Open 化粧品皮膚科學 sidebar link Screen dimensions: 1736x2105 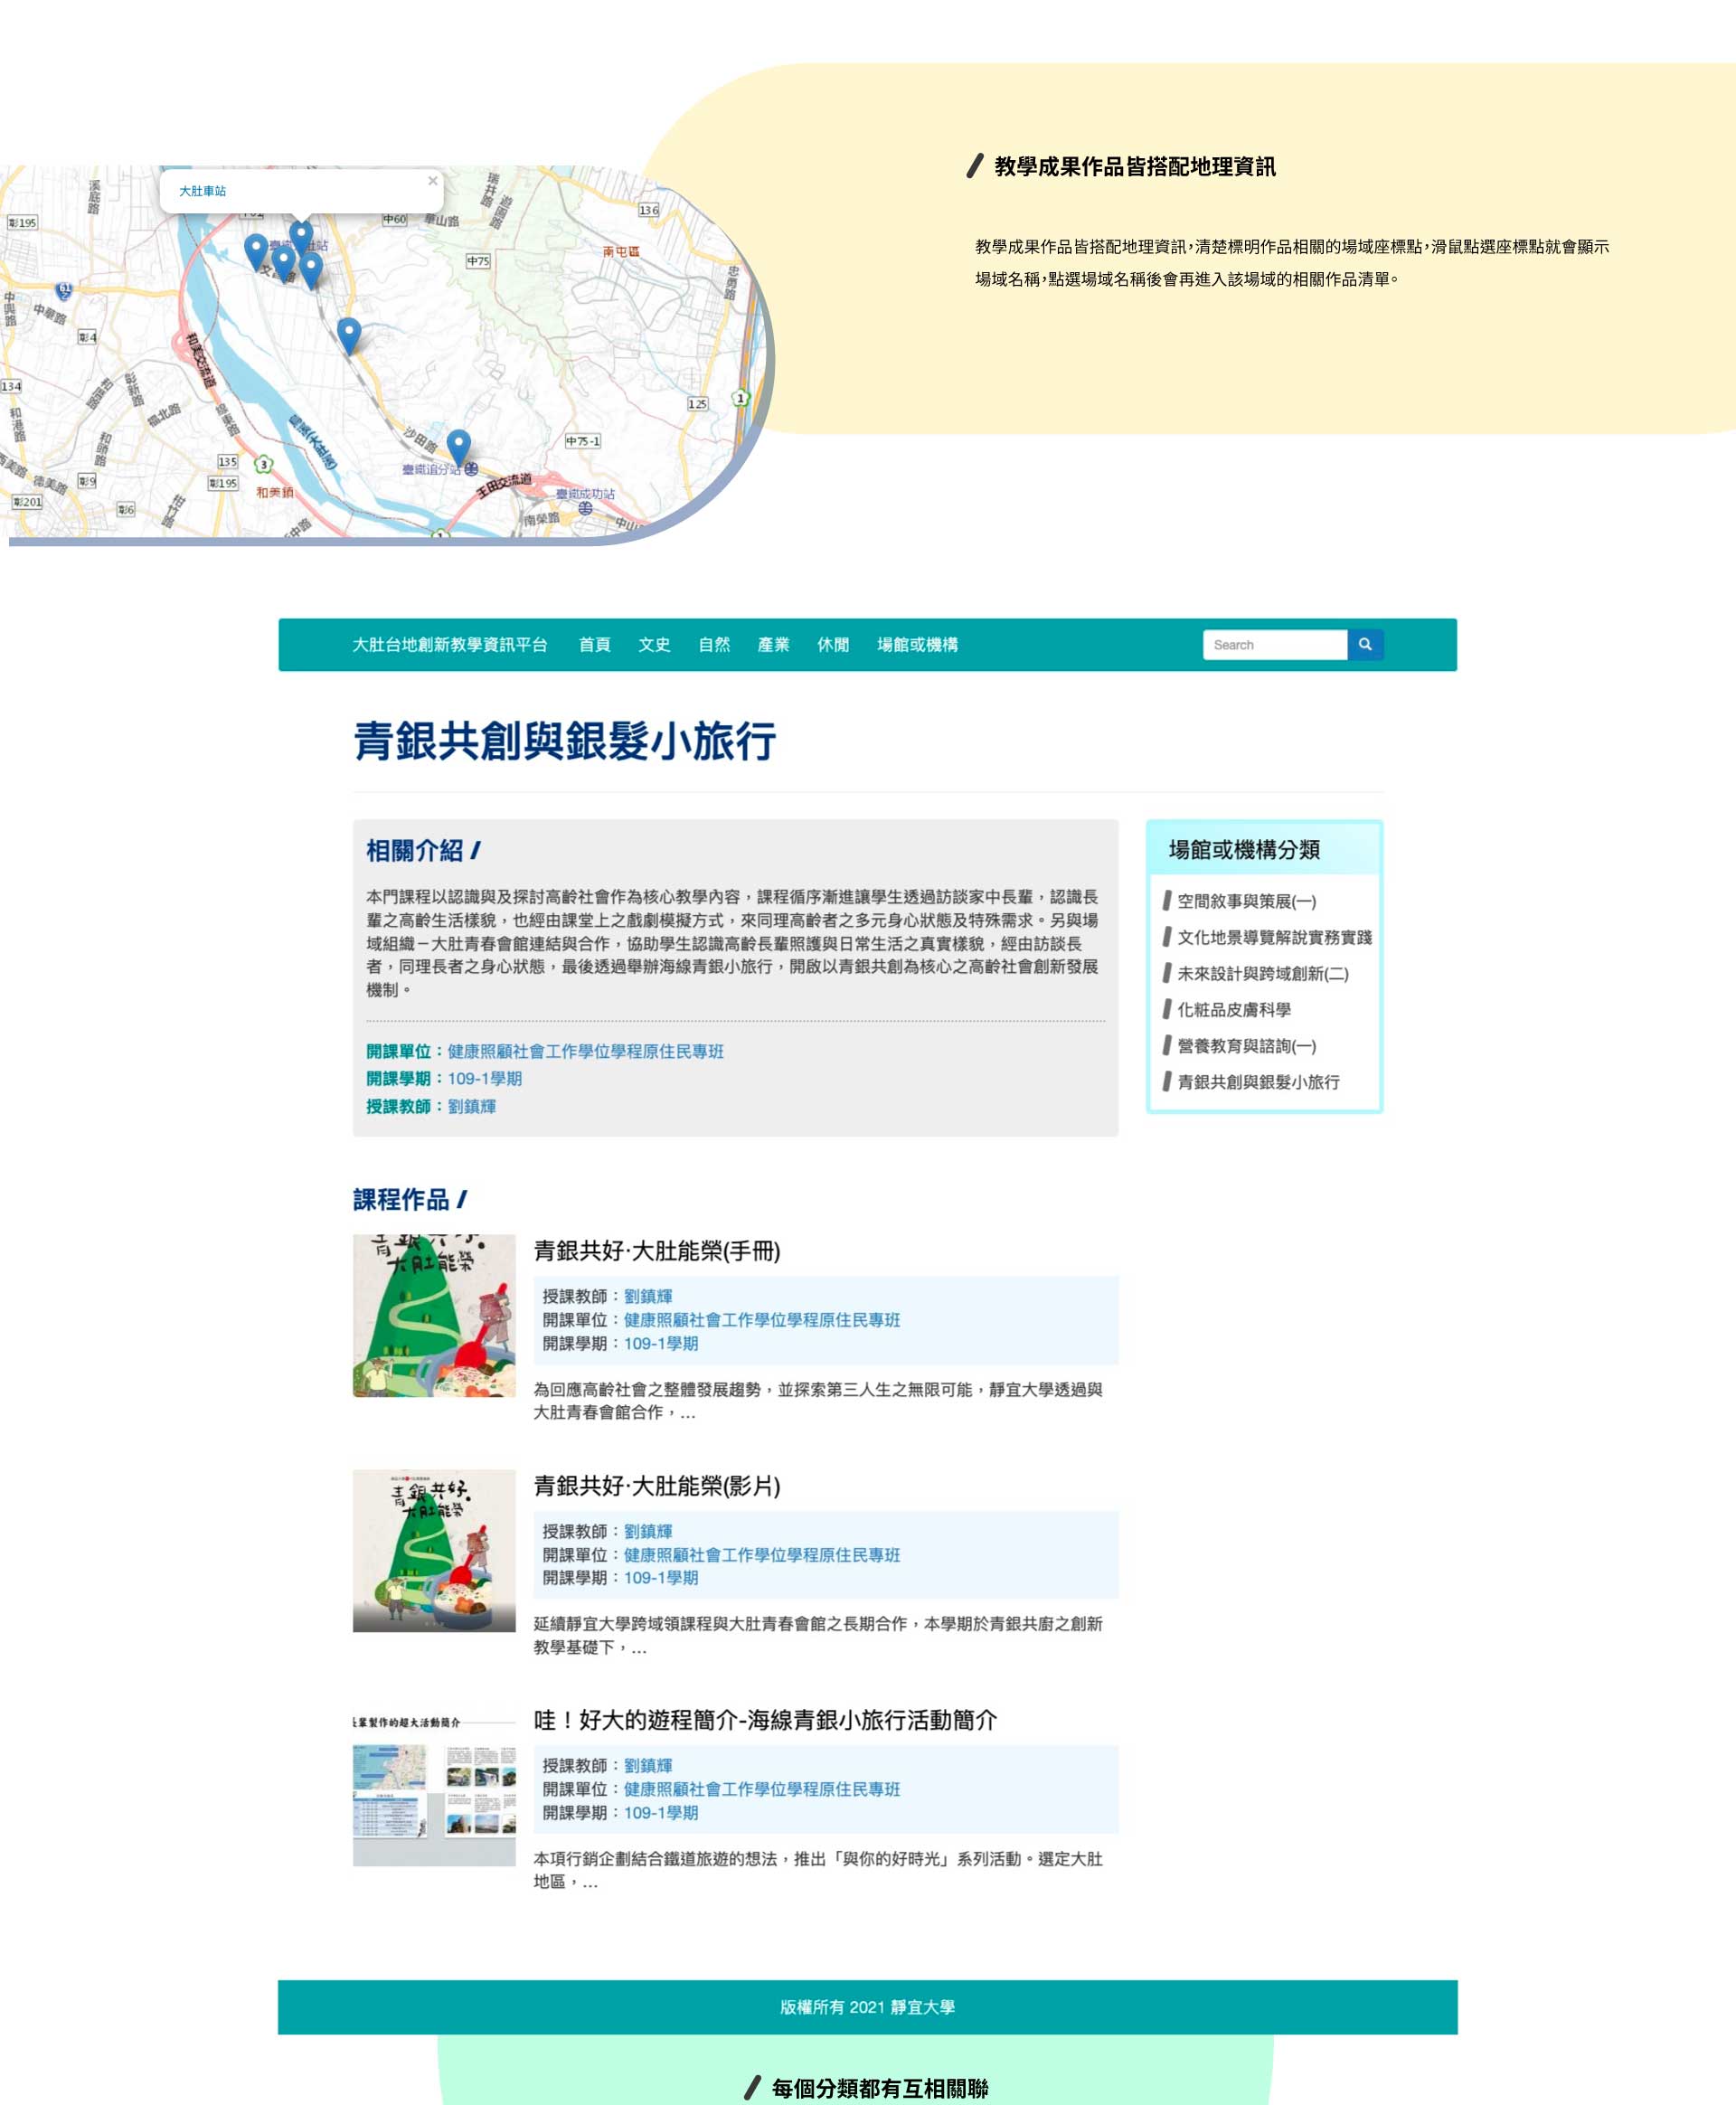(x=1233, y=1009)
